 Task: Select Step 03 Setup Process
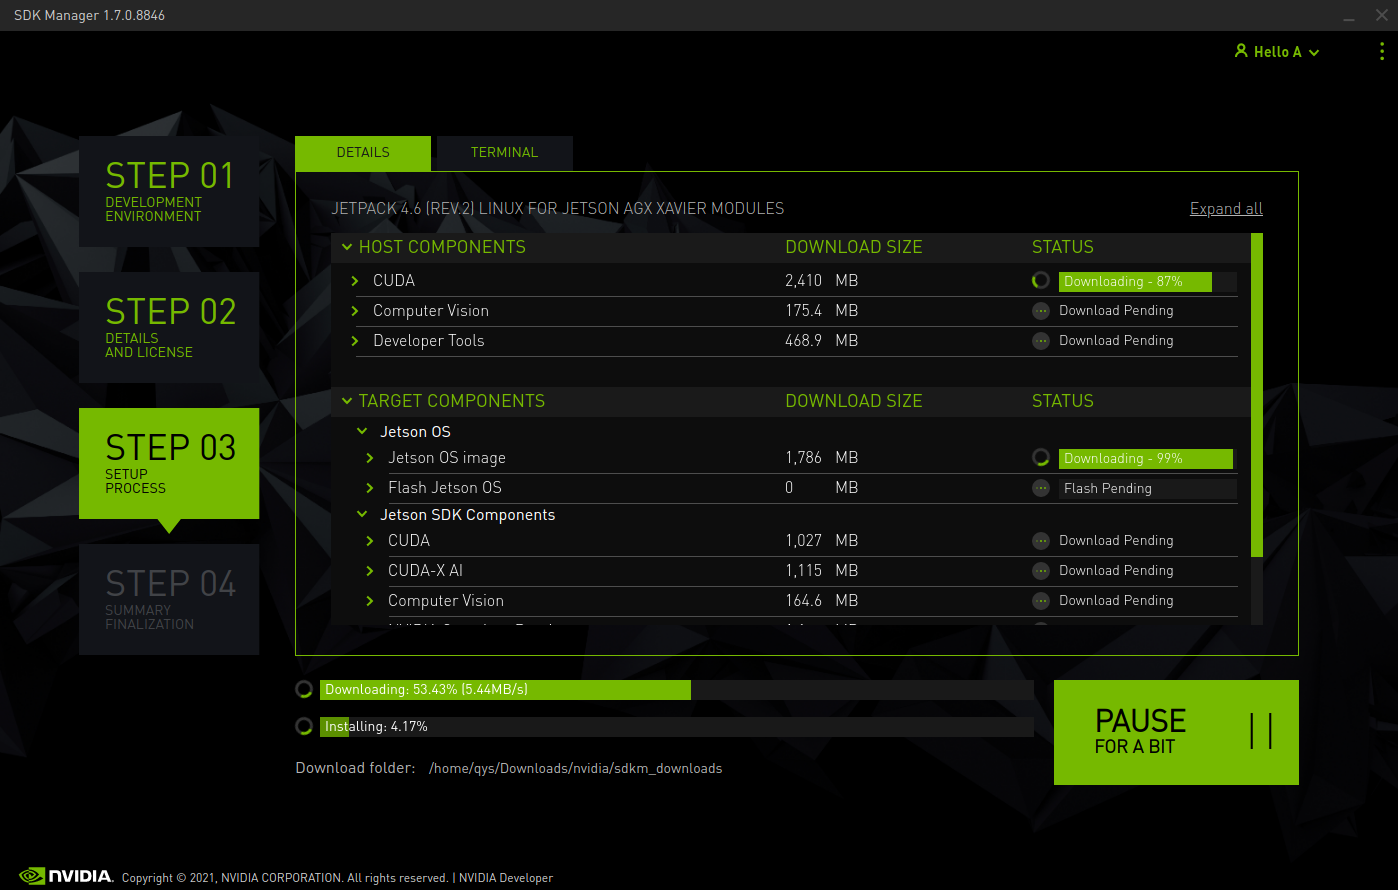[169, 463]
